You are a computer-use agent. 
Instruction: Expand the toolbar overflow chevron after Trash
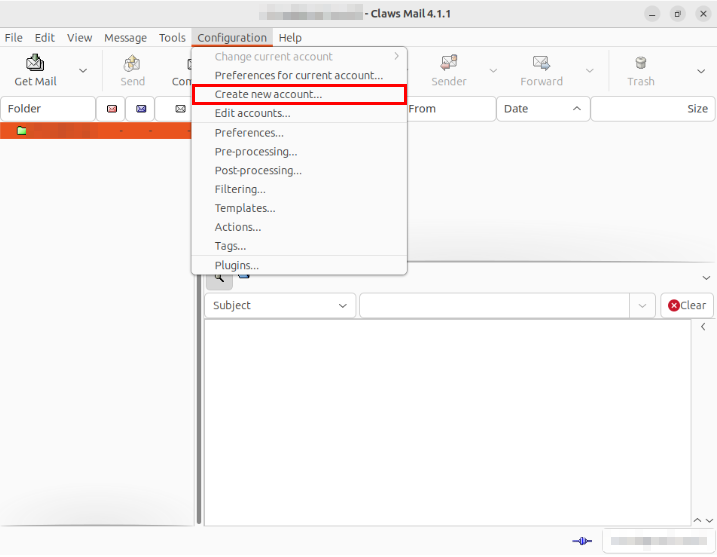[x=701, y=71]
